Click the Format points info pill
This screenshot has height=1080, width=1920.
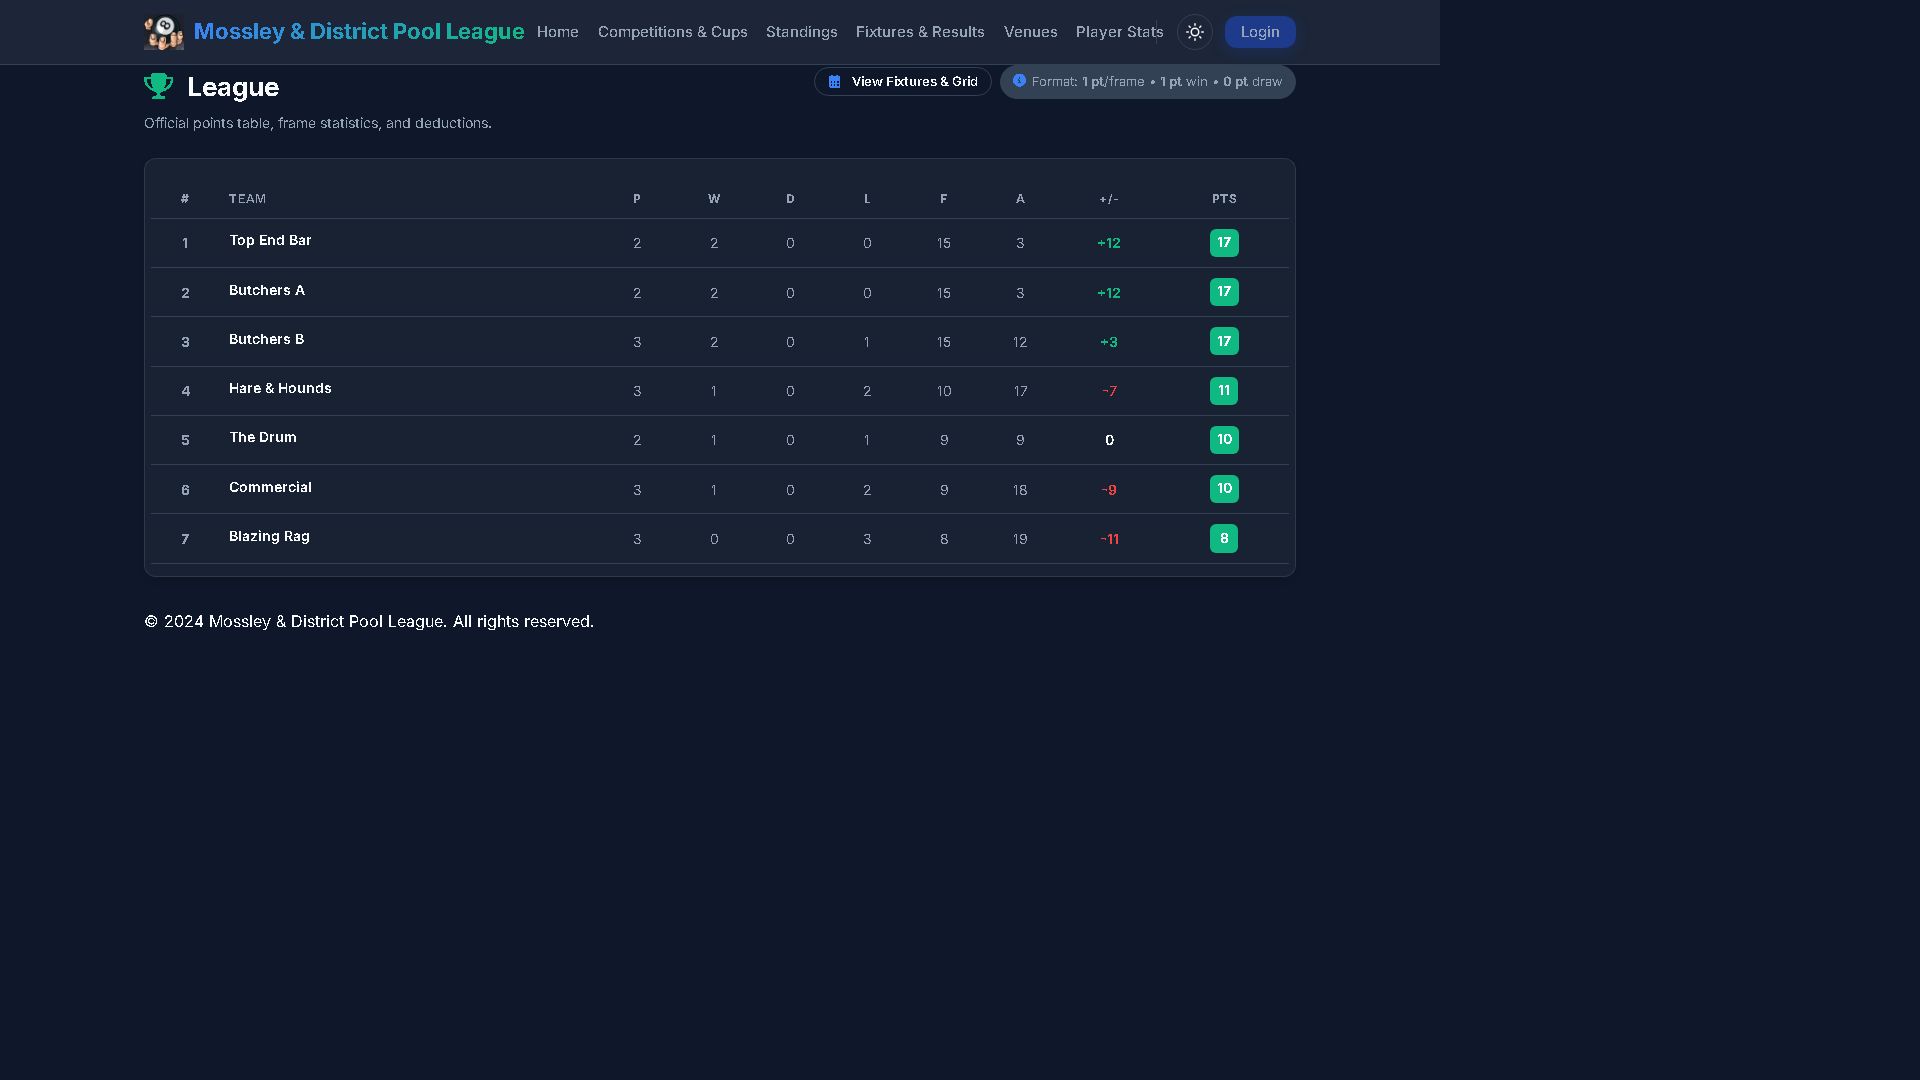1148,82
